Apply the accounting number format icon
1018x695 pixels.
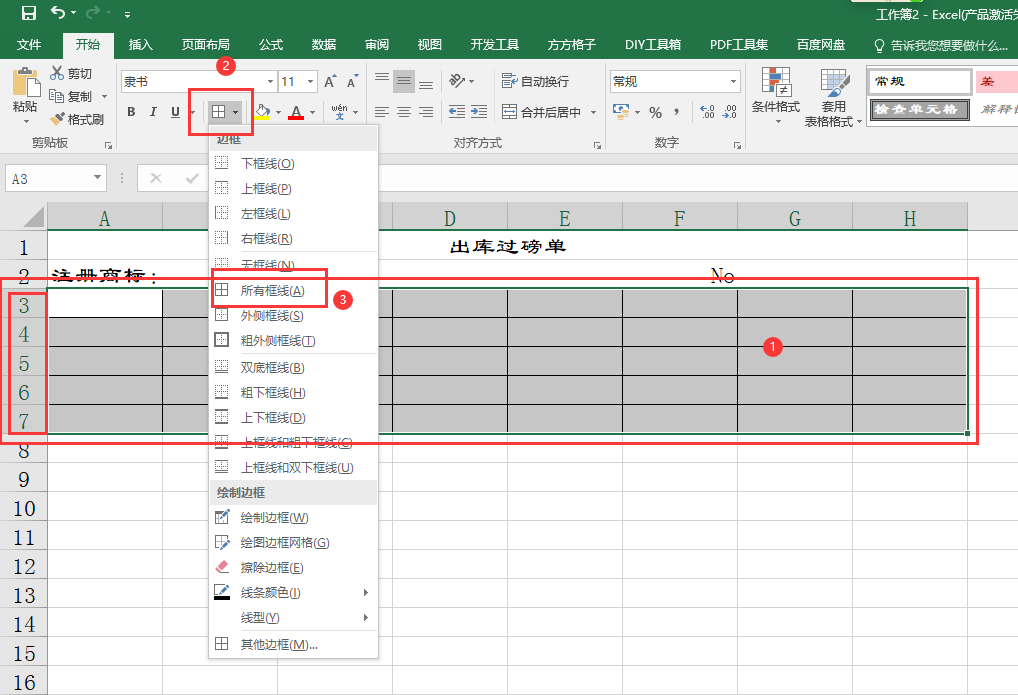point(621,112)
